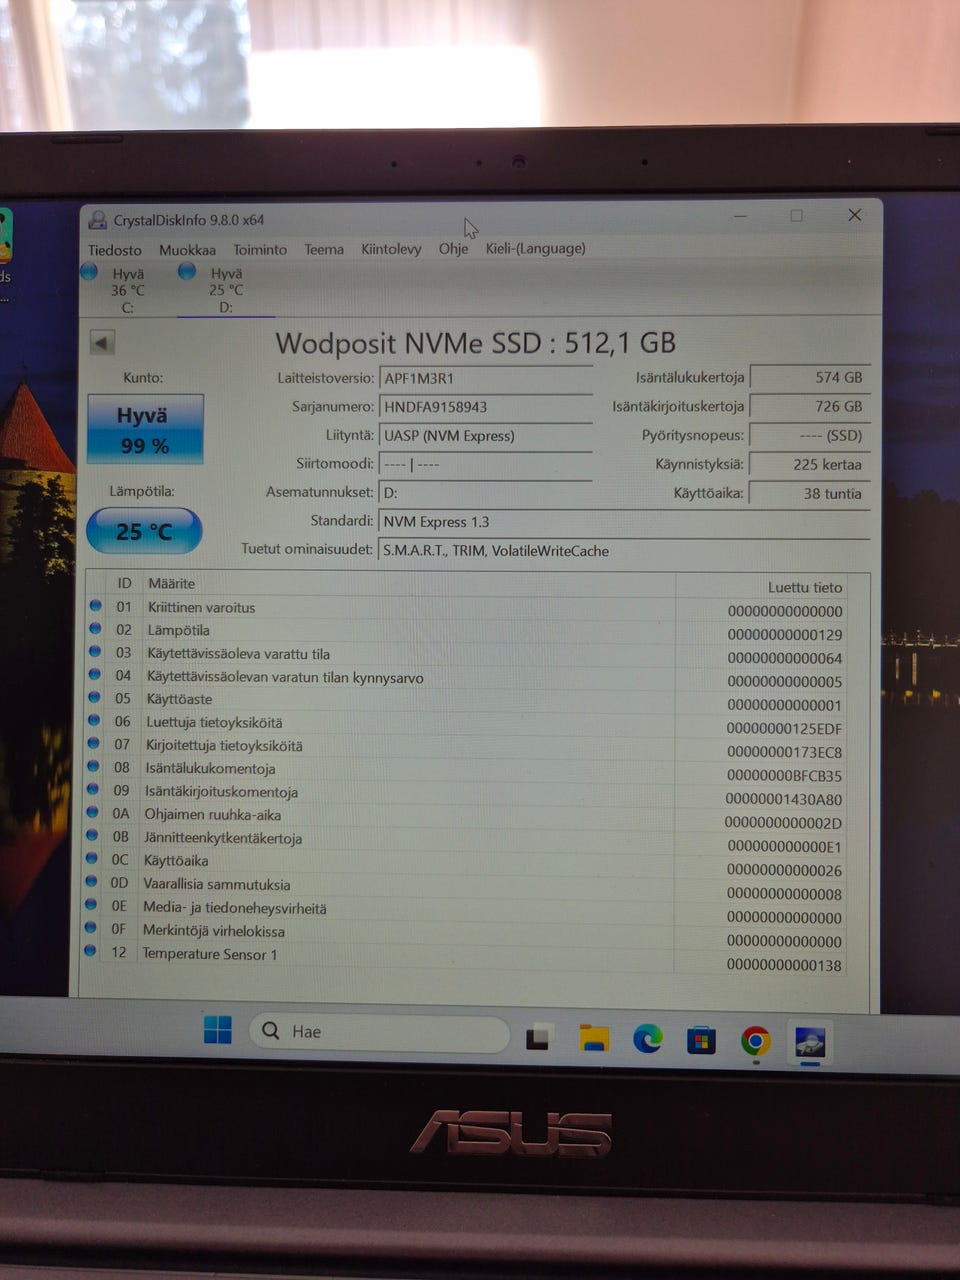Click the status dot for Käytettävissäoleva varattu tila
This screenshot has height=1280, width=960.
pos(95,651)
